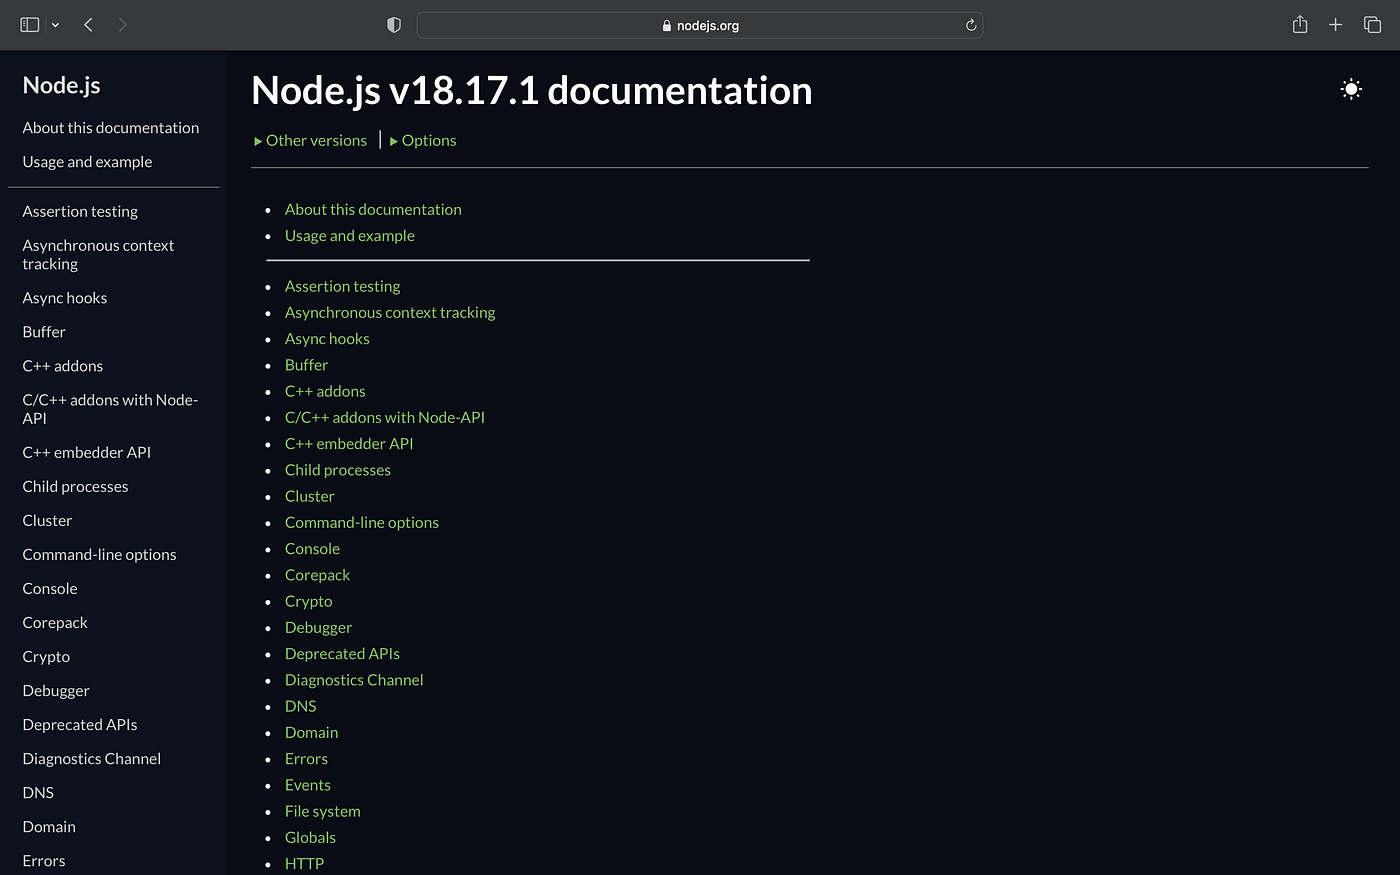Select Buffer in sidebar
Viewport: 1400px width, 875px height.
point(44,332)
